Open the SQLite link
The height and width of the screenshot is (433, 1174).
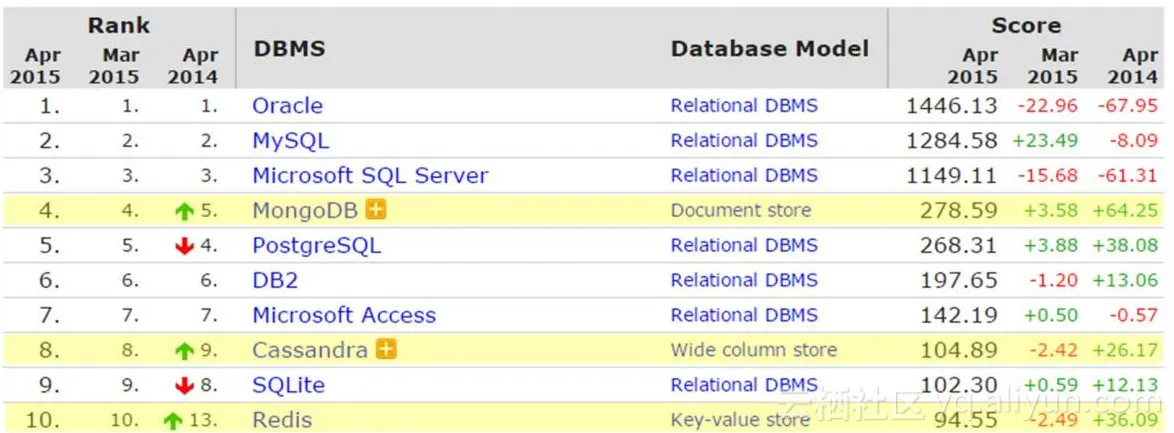click(288, 385)
